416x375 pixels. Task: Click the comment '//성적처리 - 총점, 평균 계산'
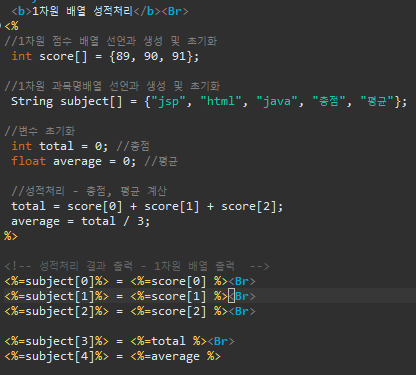[x=89, y=191]
